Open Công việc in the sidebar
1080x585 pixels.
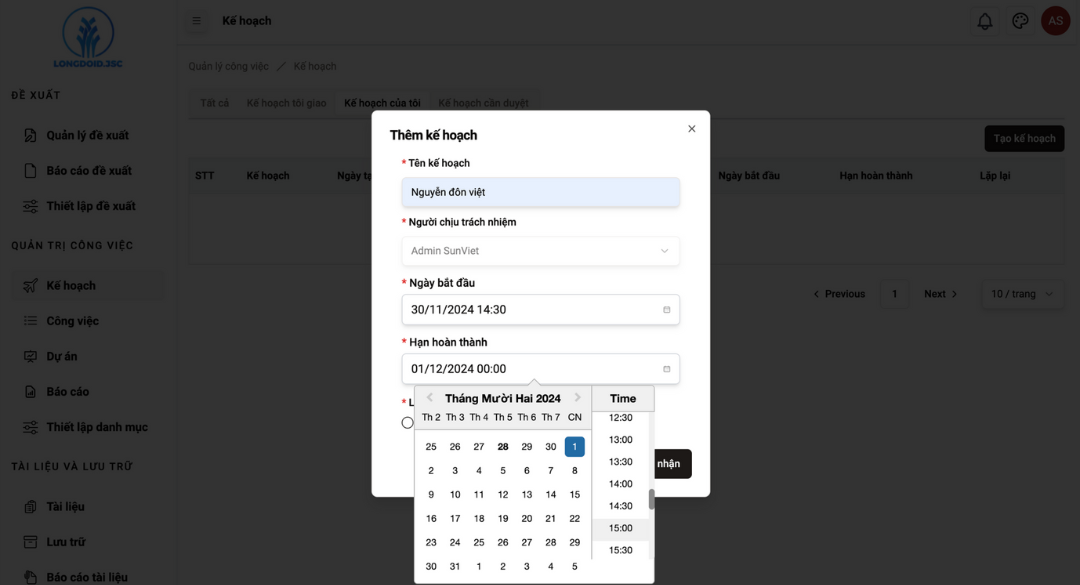pyautogui.click(x=72, y=321)
